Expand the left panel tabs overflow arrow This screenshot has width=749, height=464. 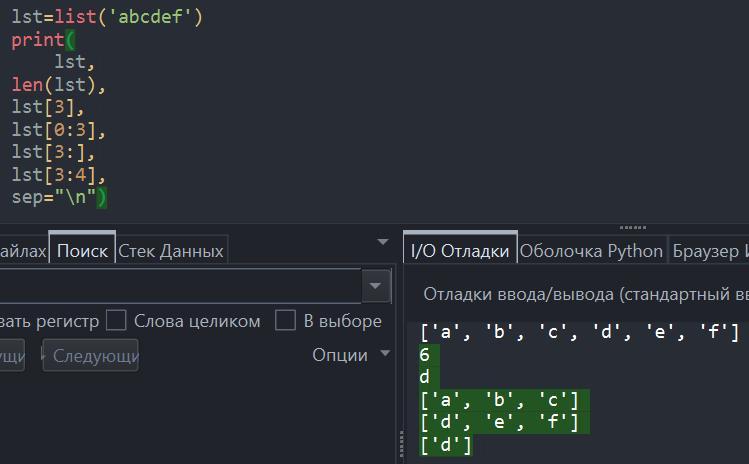(383, 242)
